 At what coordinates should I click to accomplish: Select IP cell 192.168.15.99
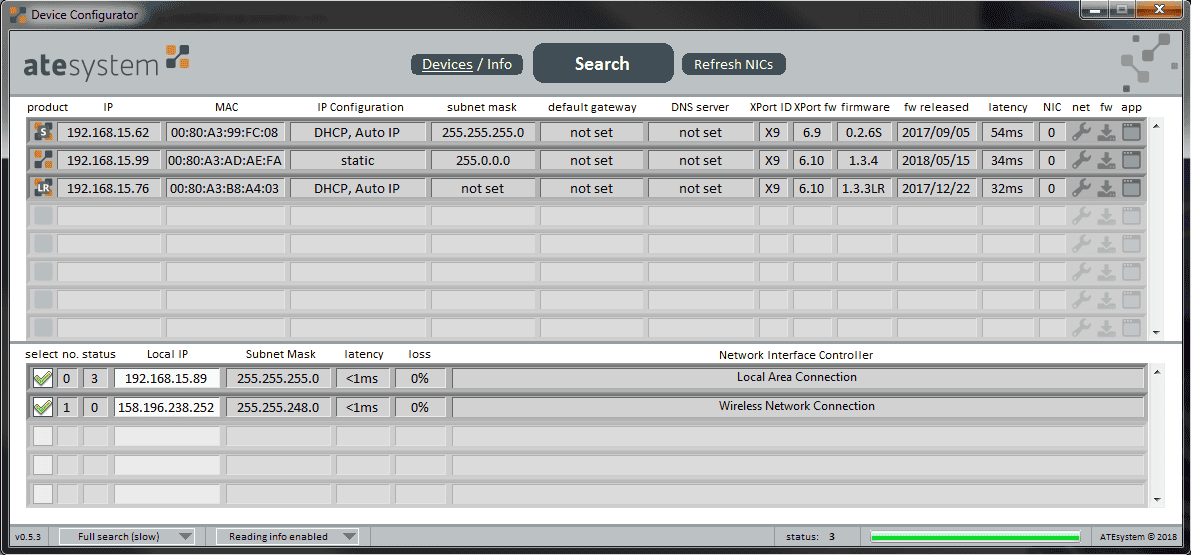pos(109,160)
